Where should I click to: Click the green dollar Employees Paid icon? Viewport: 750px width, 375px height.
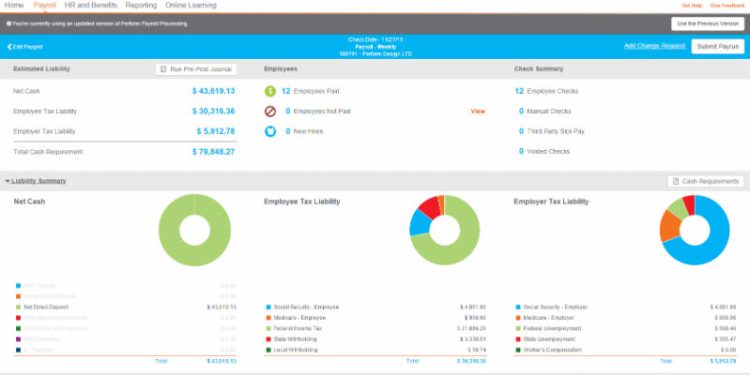click(270, 91)
